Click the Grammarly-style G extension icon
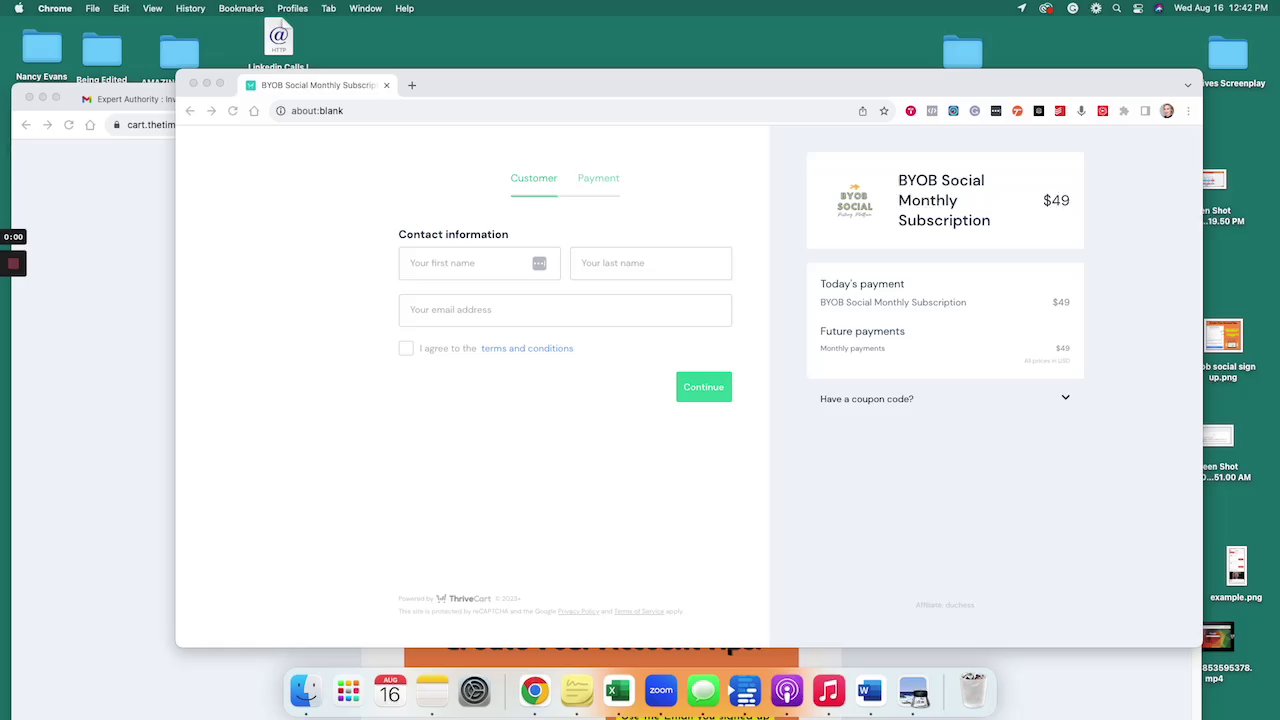The image size is (1280, 720). pyautogui.click(x=975, y=111)
